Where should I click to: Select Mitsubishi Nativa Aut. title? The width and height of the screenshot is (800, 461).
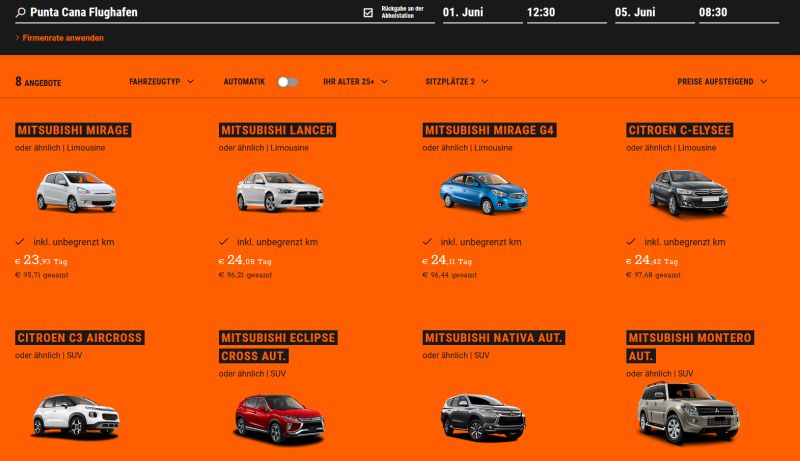[x=493, y=338]
